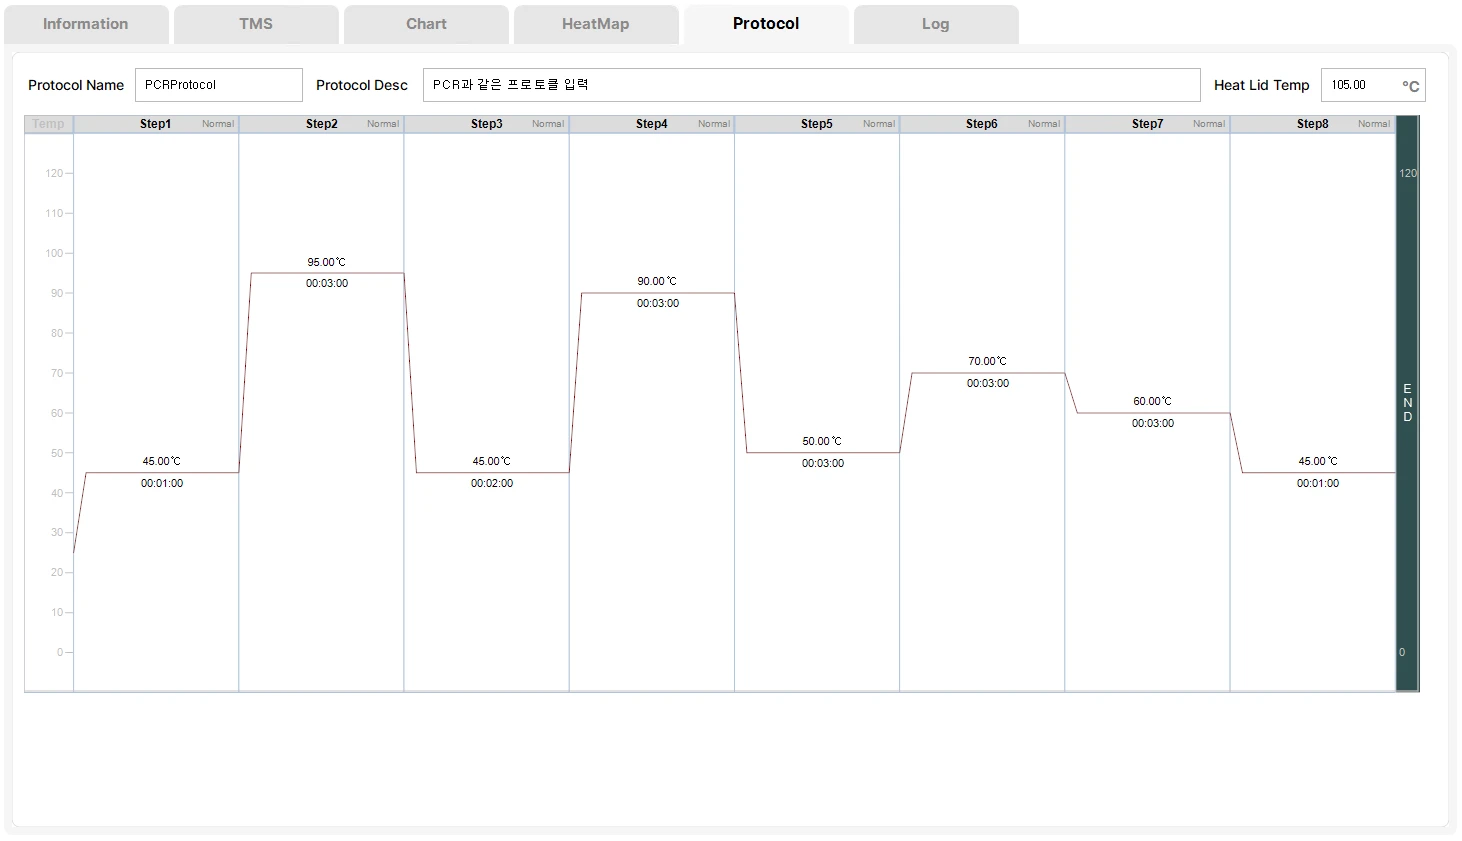Image resolution: width=1462 pixels, height=841 pixels.
Task: Click the 45.00℃ temperature in Step8
Action: [x=1318, y=461]
